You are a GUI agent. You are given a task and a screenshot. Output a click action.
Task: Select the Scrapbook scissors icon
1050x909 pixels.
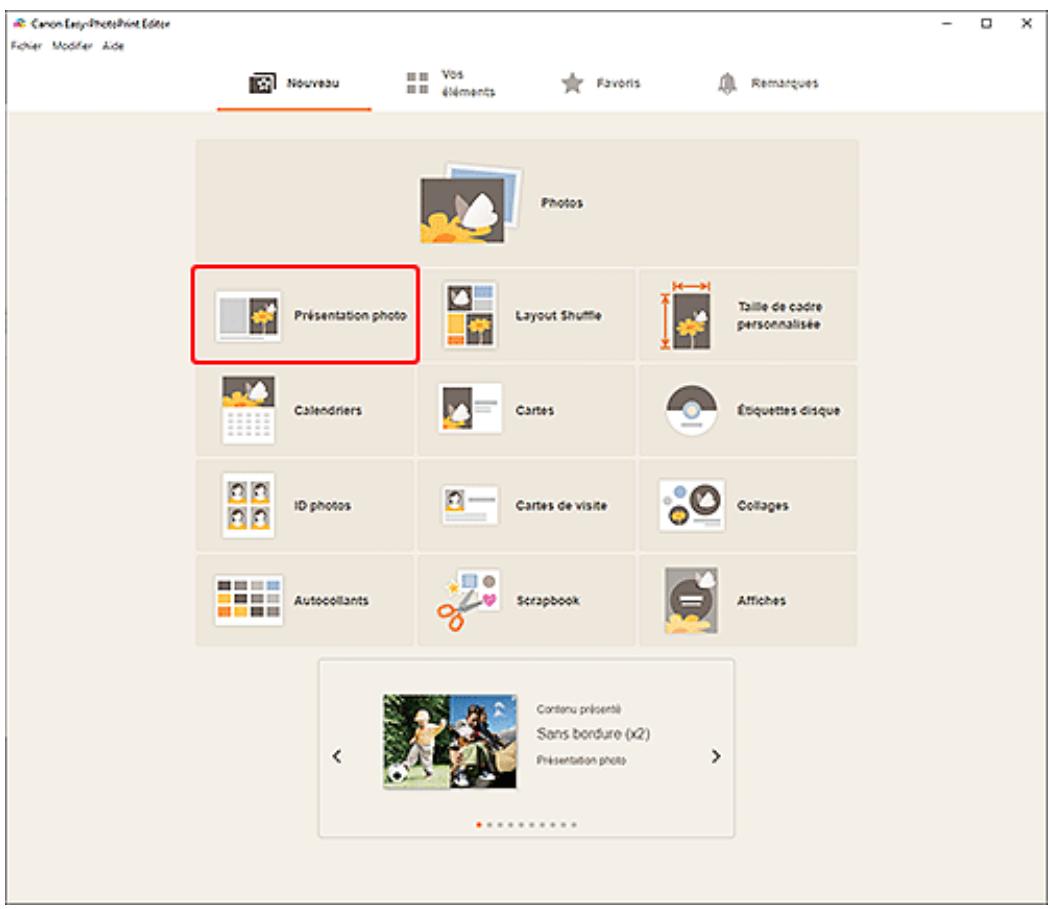click(x=469, y=600)
